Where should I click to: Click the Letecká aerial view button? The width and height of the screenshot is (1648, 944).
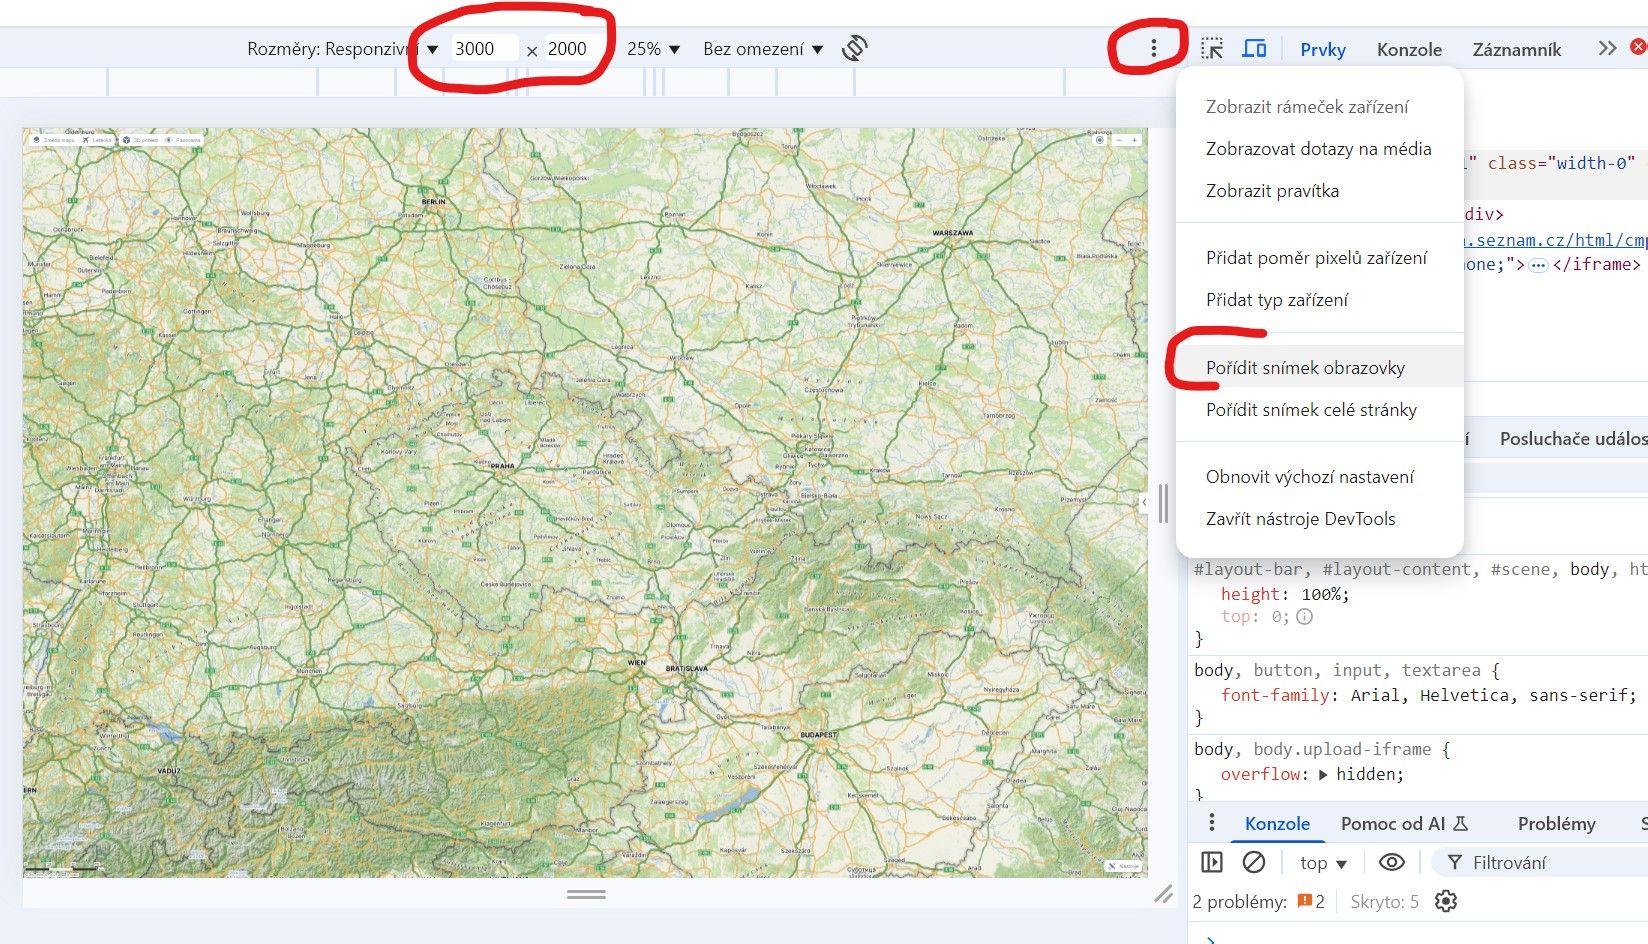tap(98, 140)
